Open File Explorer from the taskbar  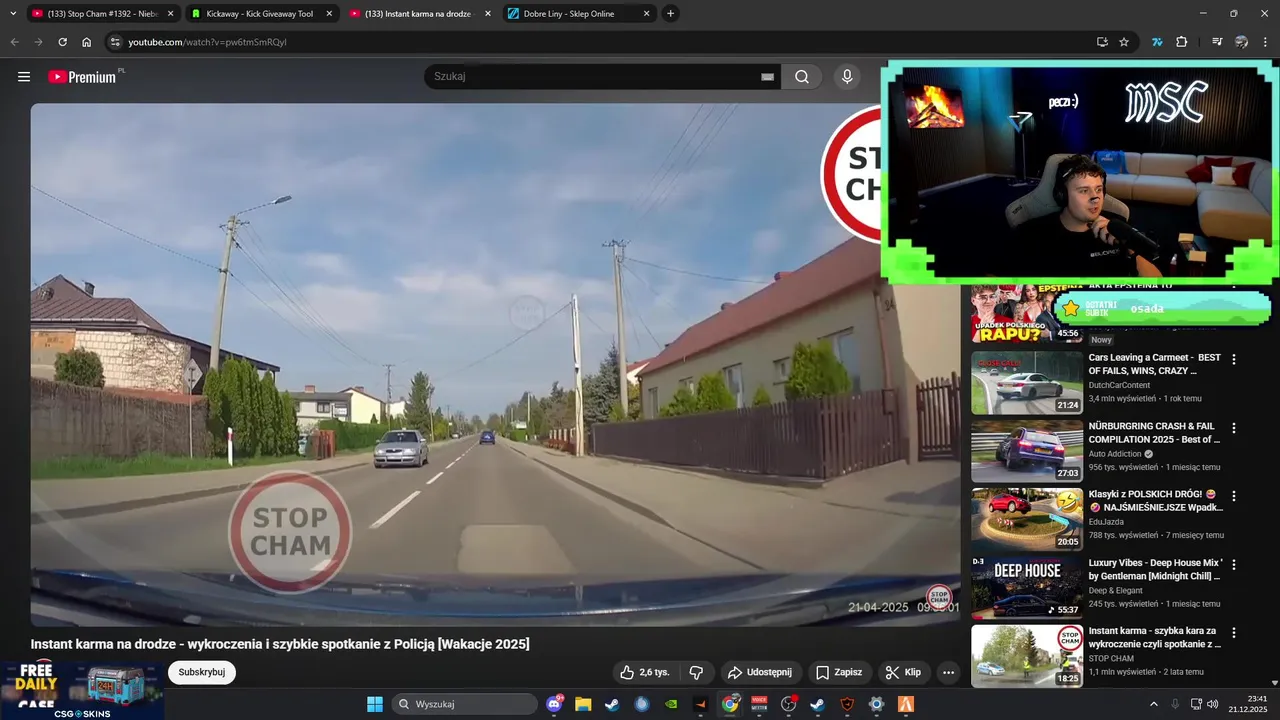click(x=583, y=704)
